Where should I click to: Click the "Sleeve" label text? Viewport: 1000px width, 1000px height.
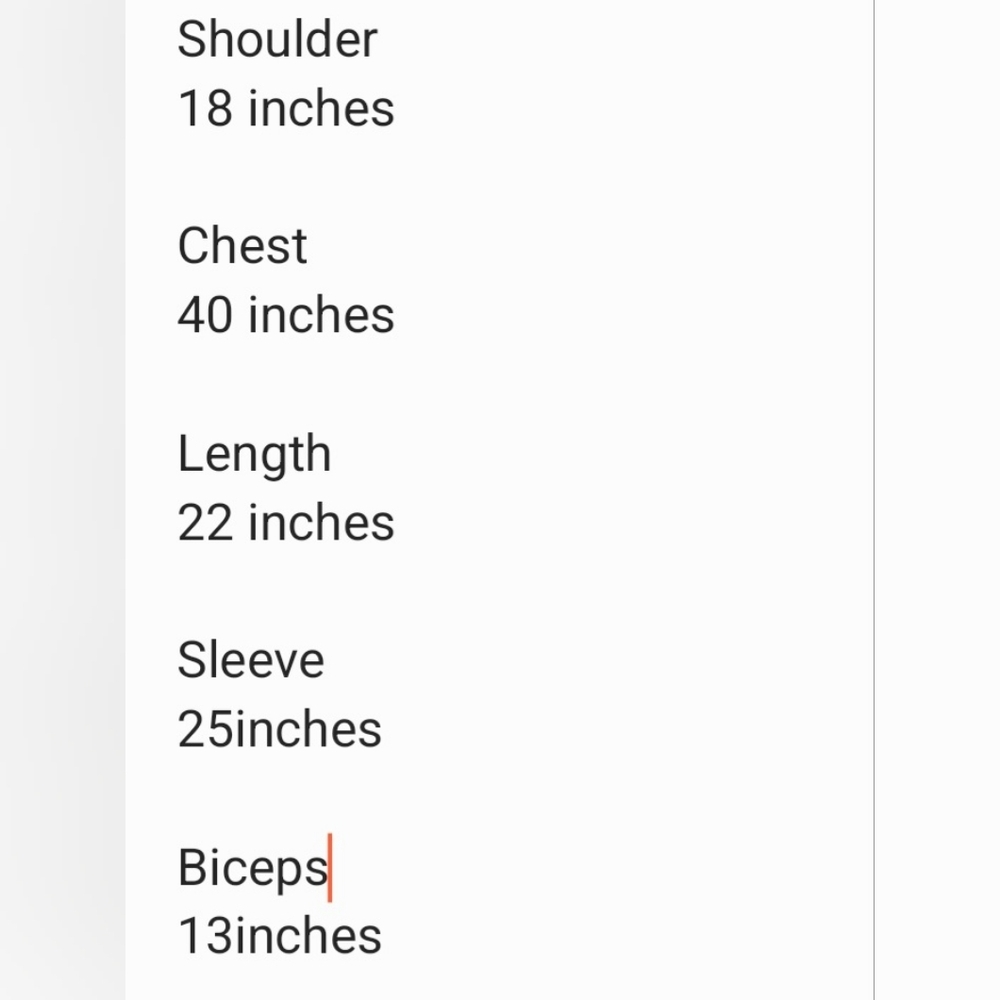click(251, 660)
